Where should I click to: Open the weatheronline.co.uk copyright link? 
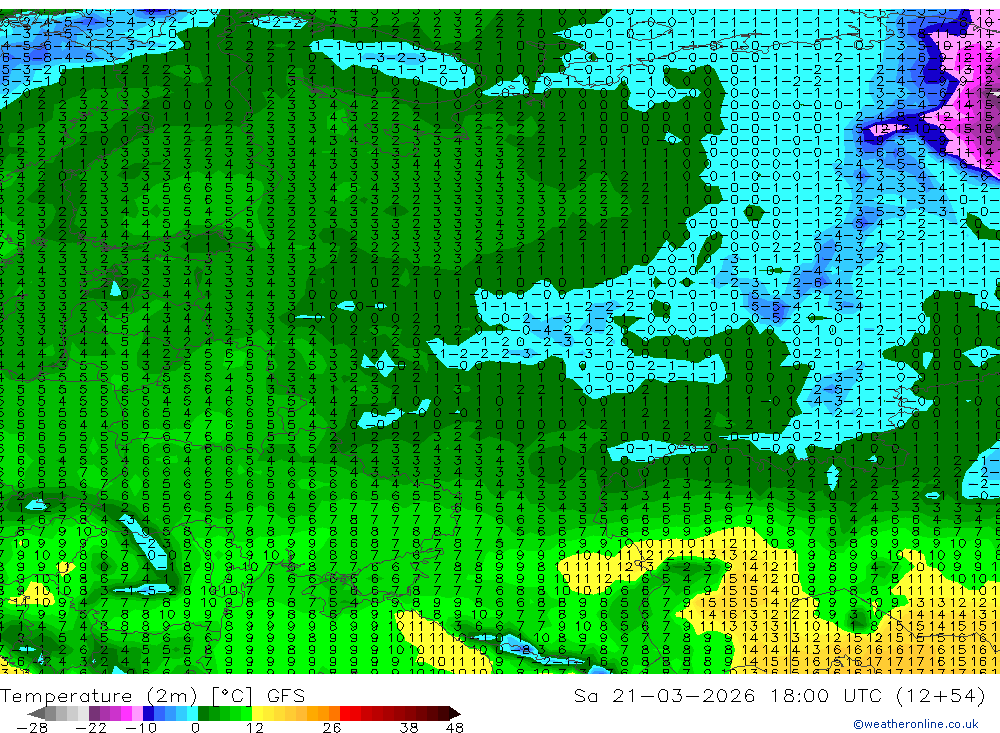(x=916, y=724)
